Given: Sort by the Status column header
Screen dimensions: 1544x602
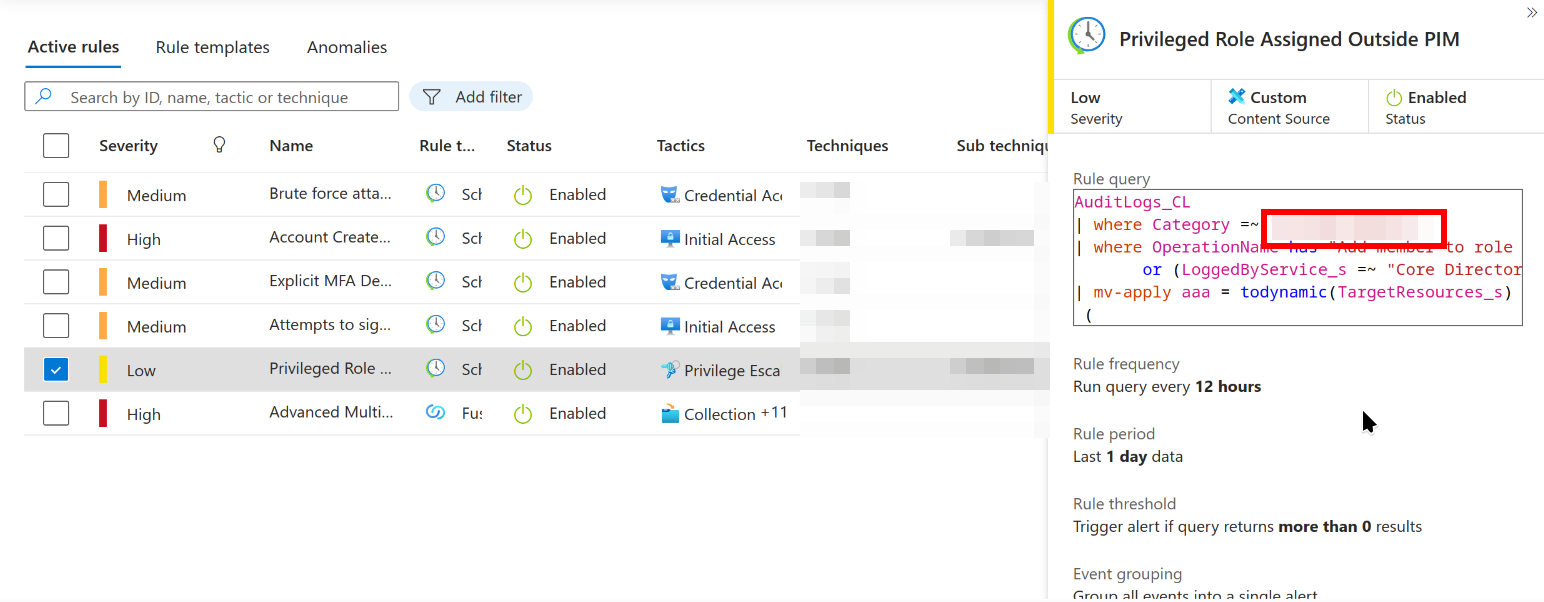Looking at the screenshot, I should pyautogui.click(x=529, y=146).
